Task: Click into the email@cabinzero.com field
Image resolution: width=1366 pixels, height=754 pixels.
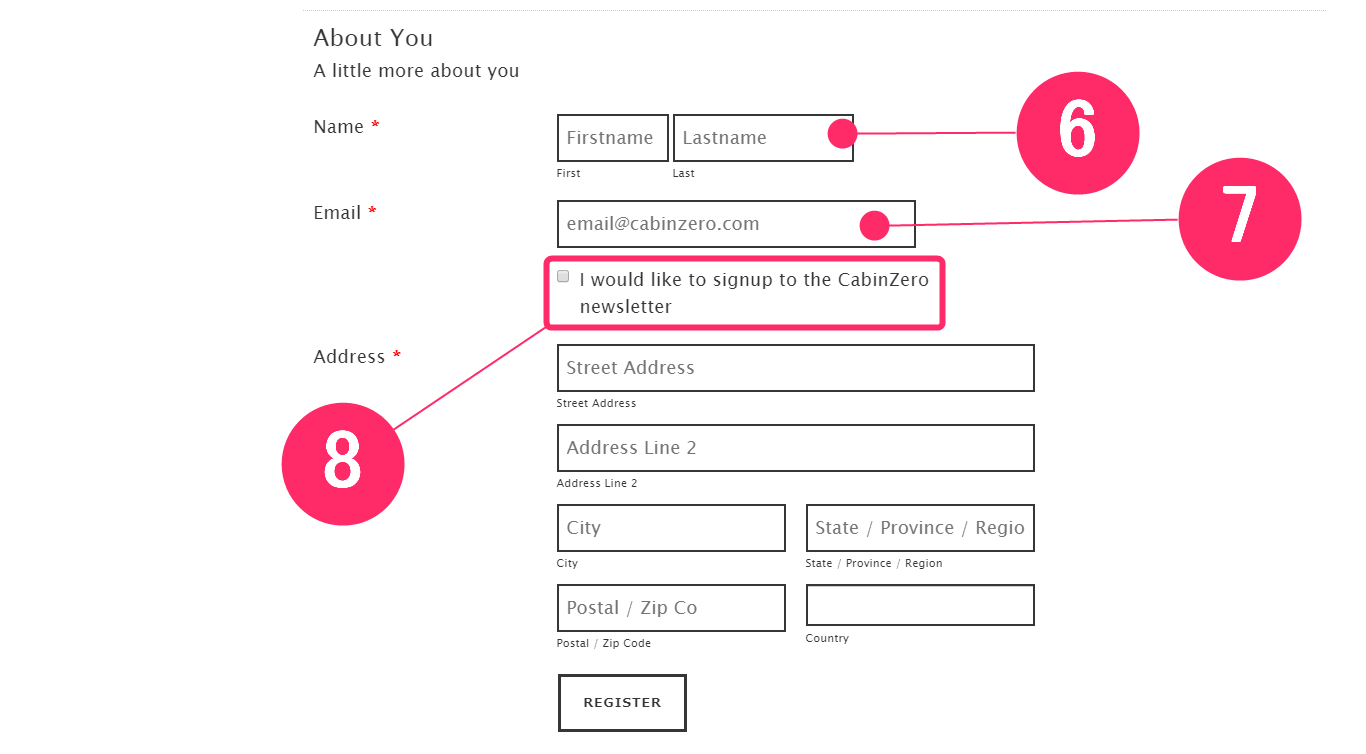Action: (736, 224)
